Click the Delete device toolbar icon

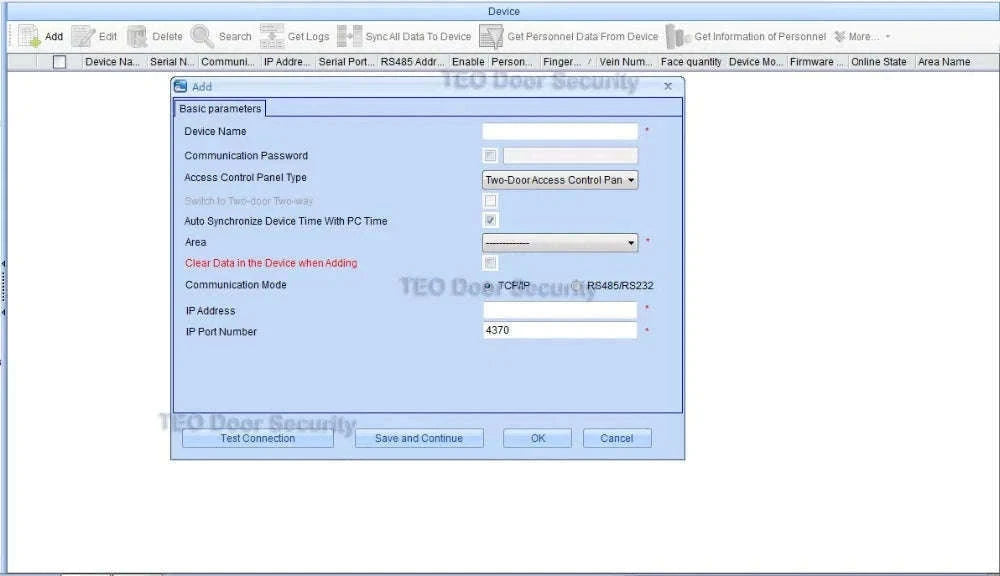[x=137, y=37]
